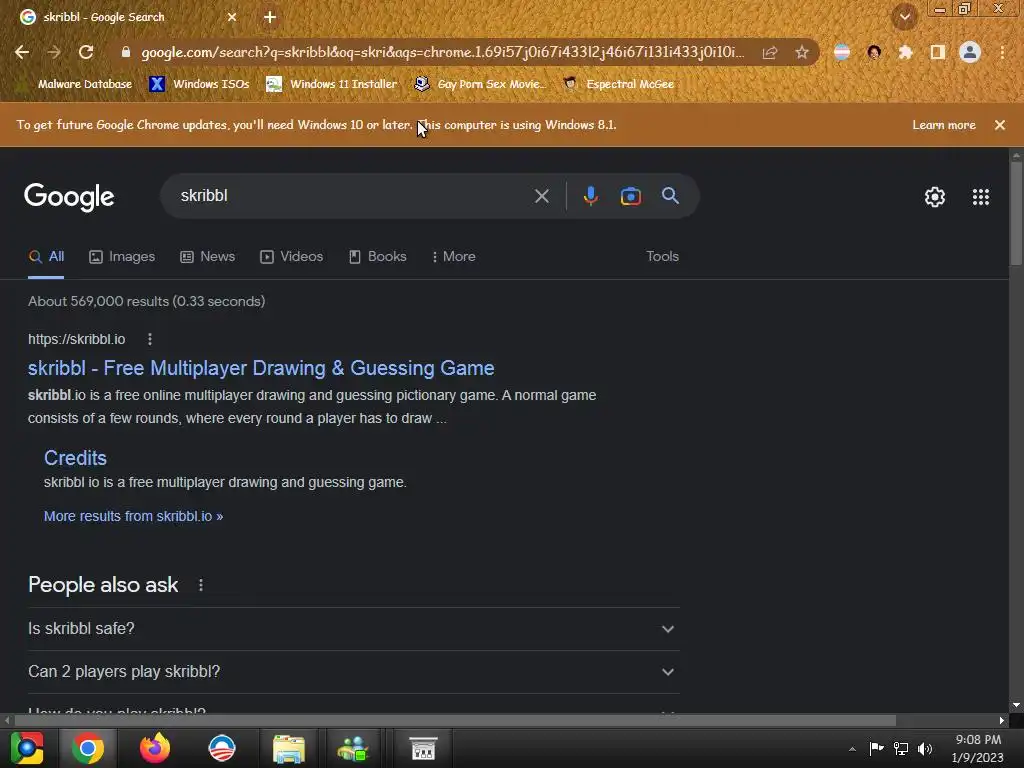This screenshot has width=1024, height=768.
Task: Open a new browser tab
Action: (x=270, y=17)
